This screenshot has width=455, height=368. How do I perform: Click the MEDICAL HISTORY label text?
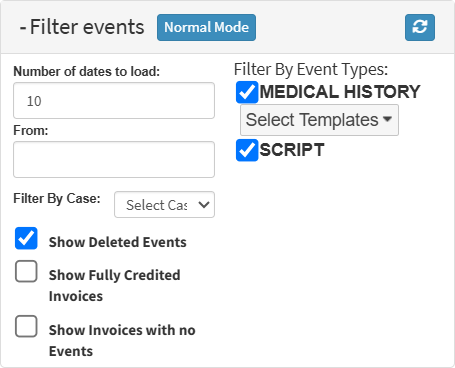[x=340, y=92]
